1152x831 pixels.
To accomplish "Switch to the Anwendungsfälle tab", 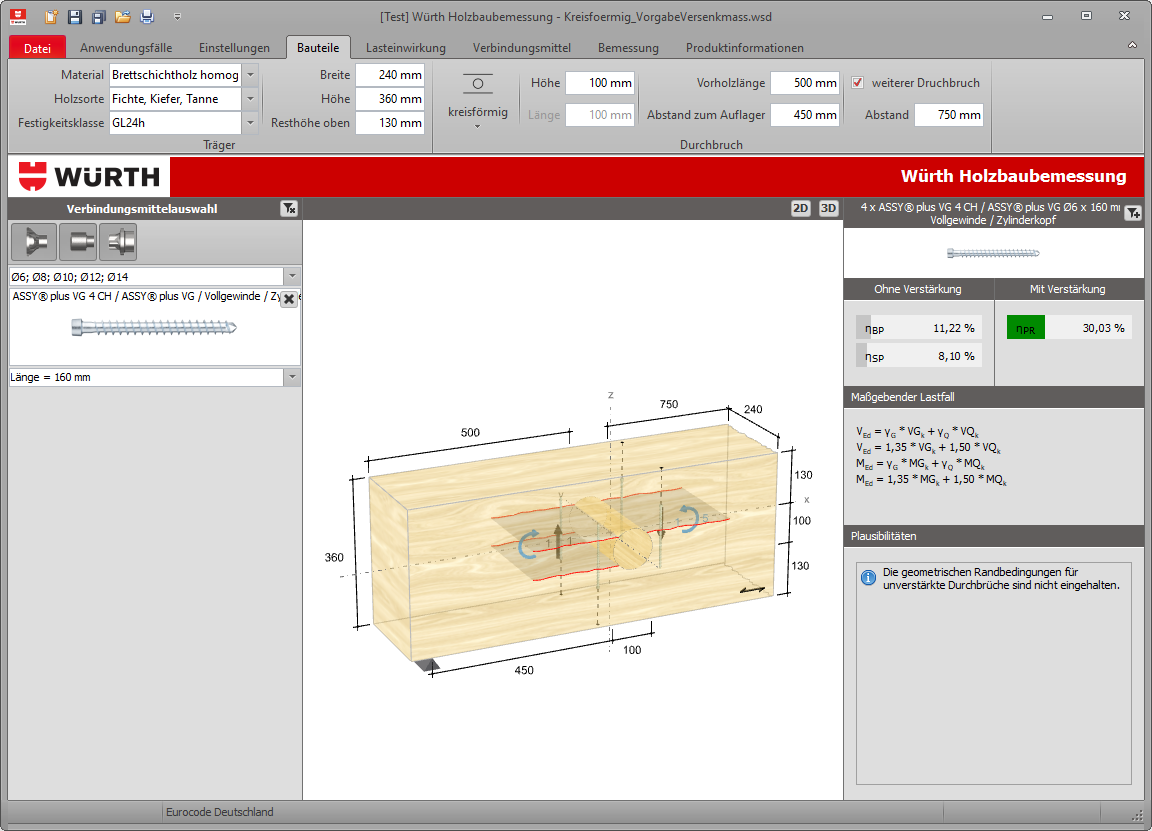I will (126, 48).
